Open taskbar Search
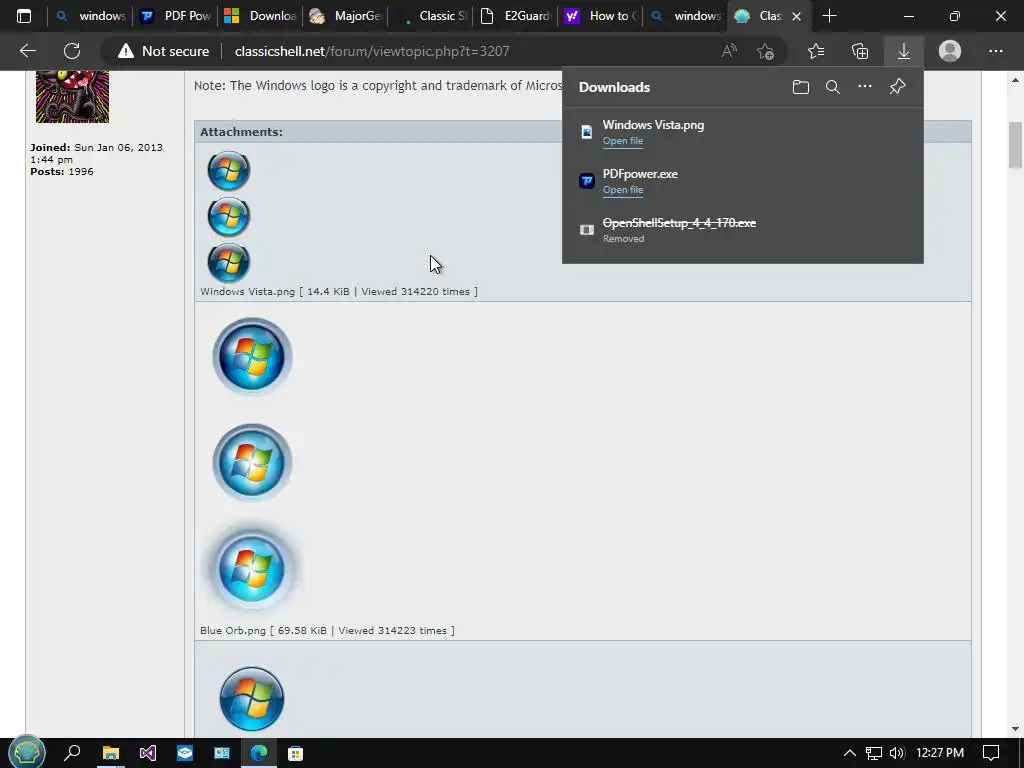Image resolution: width=1024 pixels, height=768 pixels. click(x=72, y=753)
